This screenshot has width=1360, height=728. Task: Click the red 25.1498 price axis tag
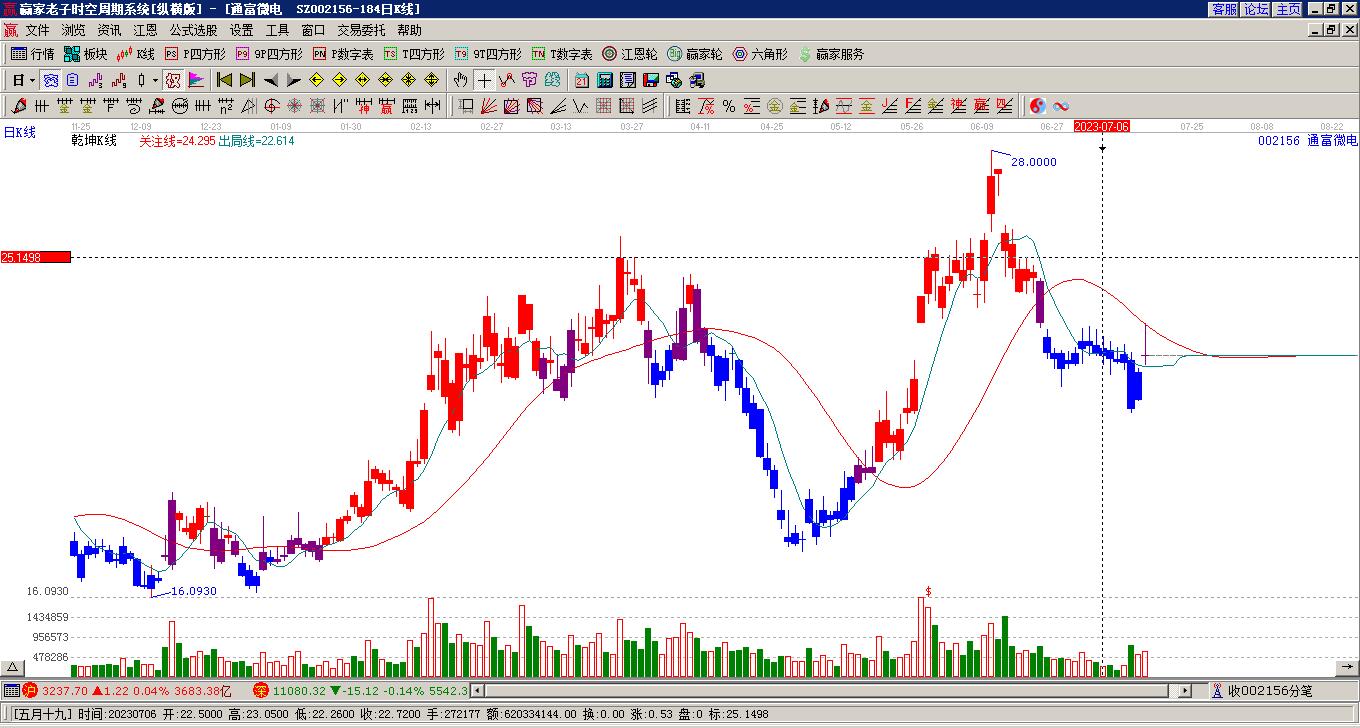coord(36,257)
